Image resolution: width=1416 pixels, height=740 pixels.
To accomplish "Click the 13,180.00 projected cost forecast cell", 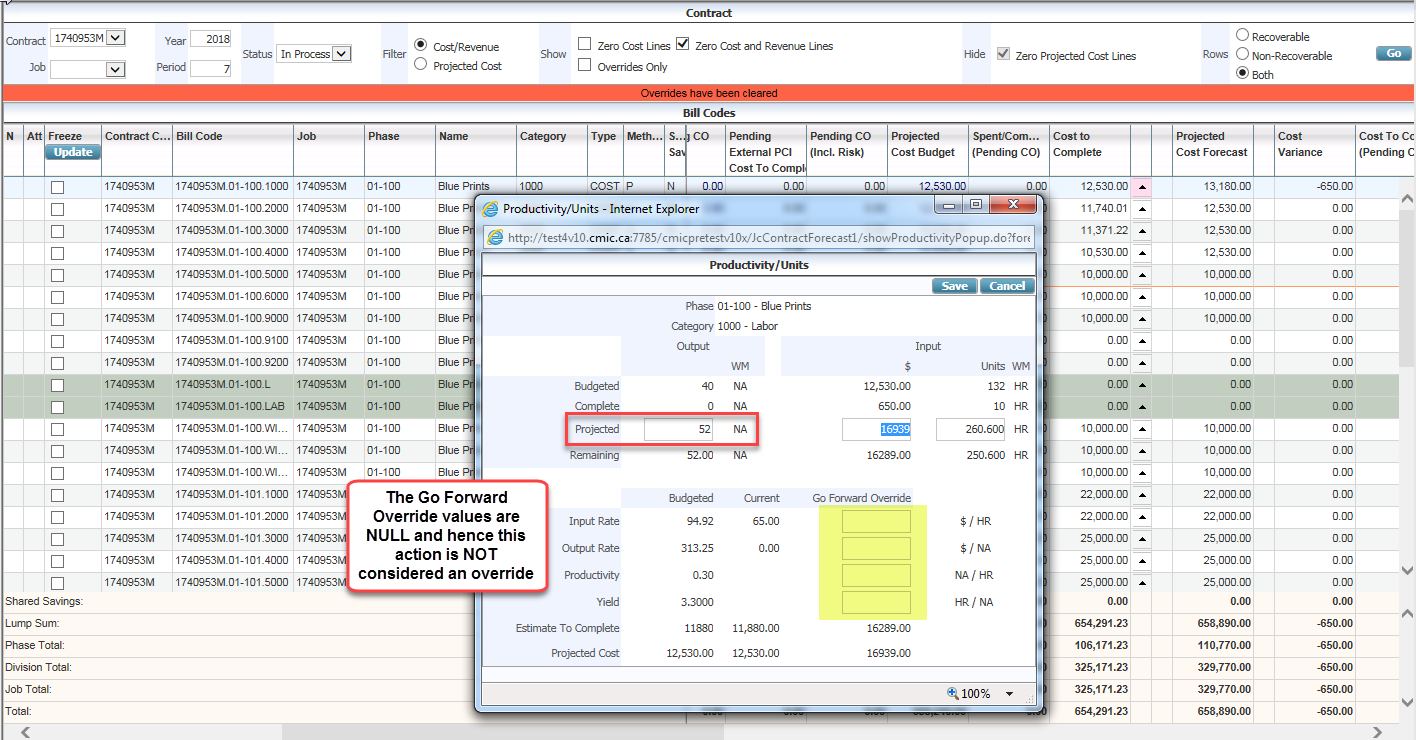I will click(x=1212, y=186).
